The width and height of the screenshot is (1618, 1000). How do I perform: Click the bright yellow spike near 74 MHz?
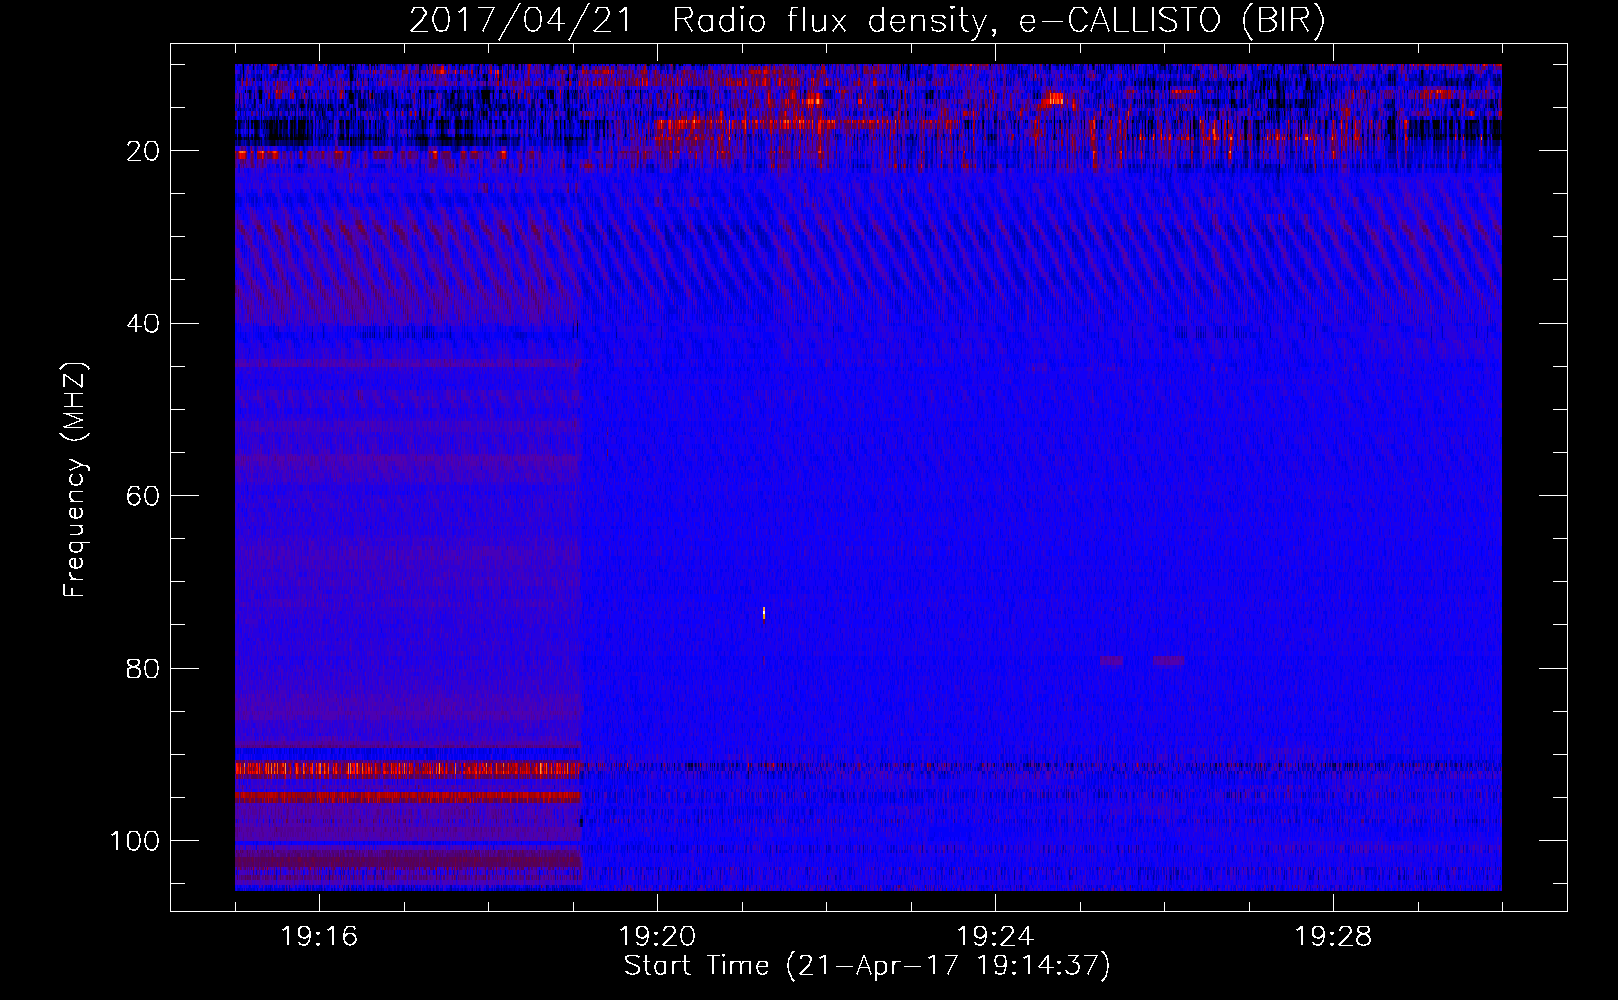[x=764, y=613]
